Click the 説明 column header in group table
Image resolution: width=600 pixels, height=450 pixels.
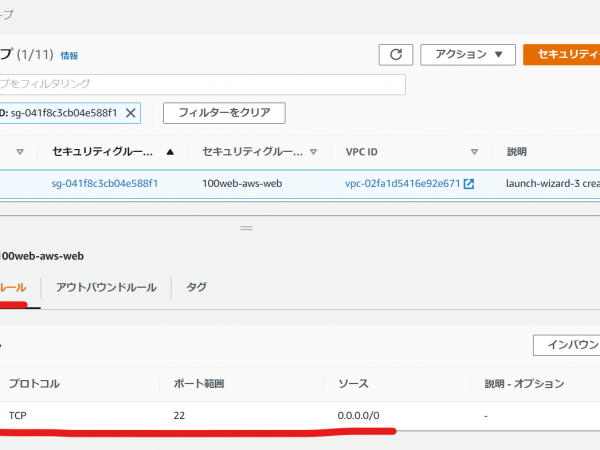[x=517, y=152]
